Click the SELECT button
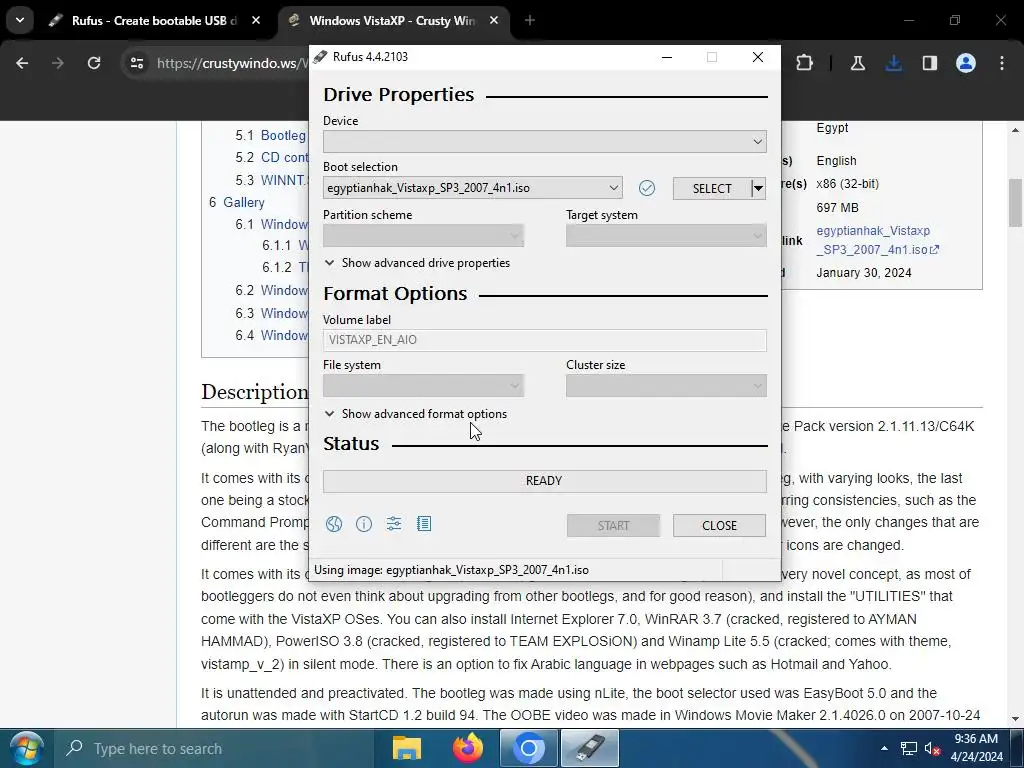 point(712,189)
